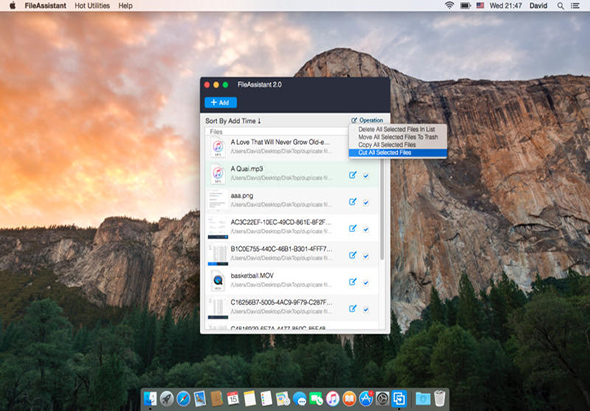Select the A Quai.mp3 file name
590x411 pixels.
[x=247, y=169]
